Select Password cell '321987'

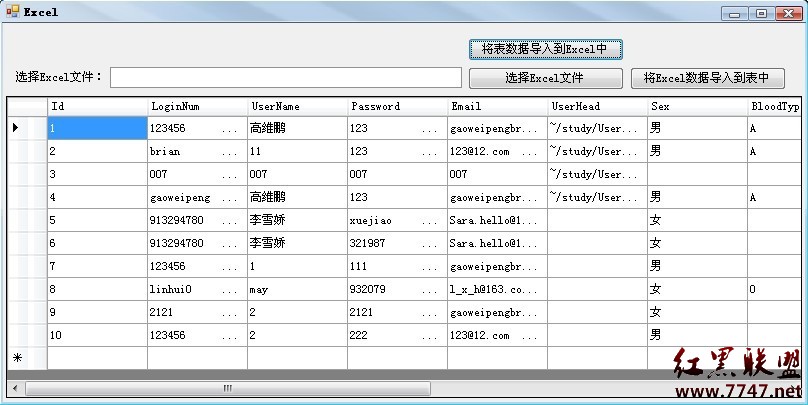click(x=397, y=243)
